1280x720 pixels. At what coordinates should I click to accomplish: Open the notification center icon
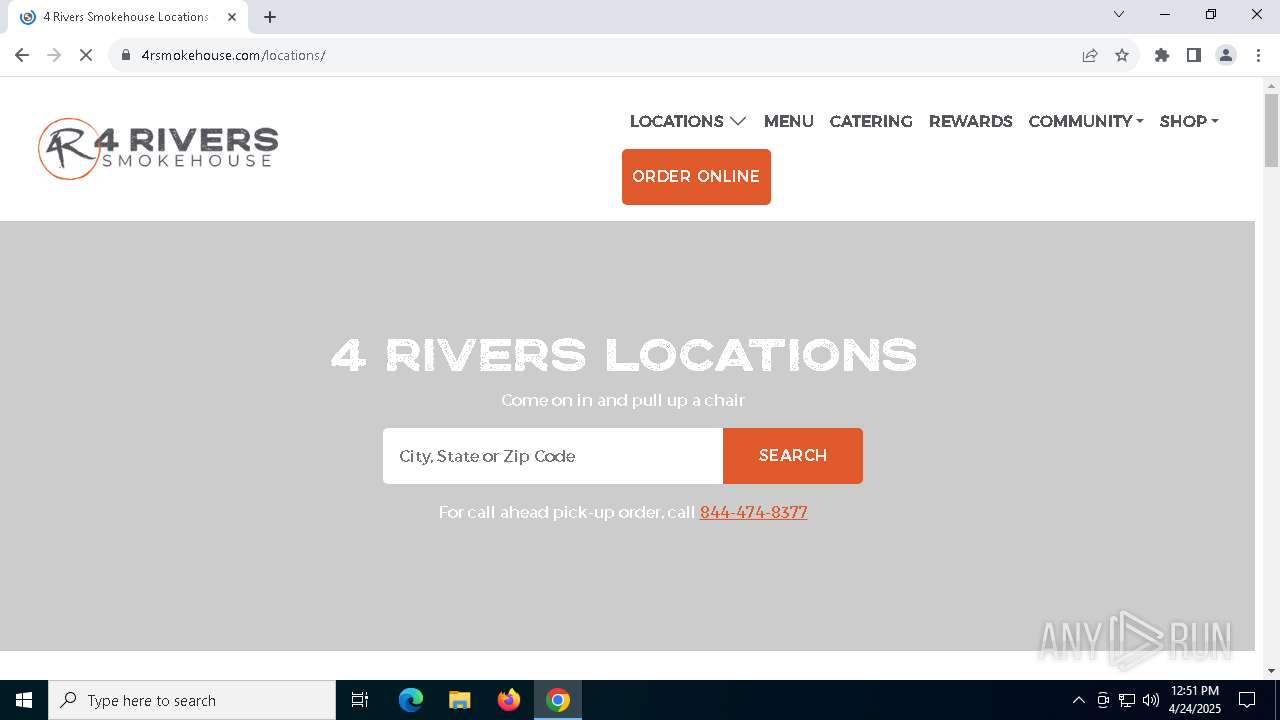[1247, 700]
